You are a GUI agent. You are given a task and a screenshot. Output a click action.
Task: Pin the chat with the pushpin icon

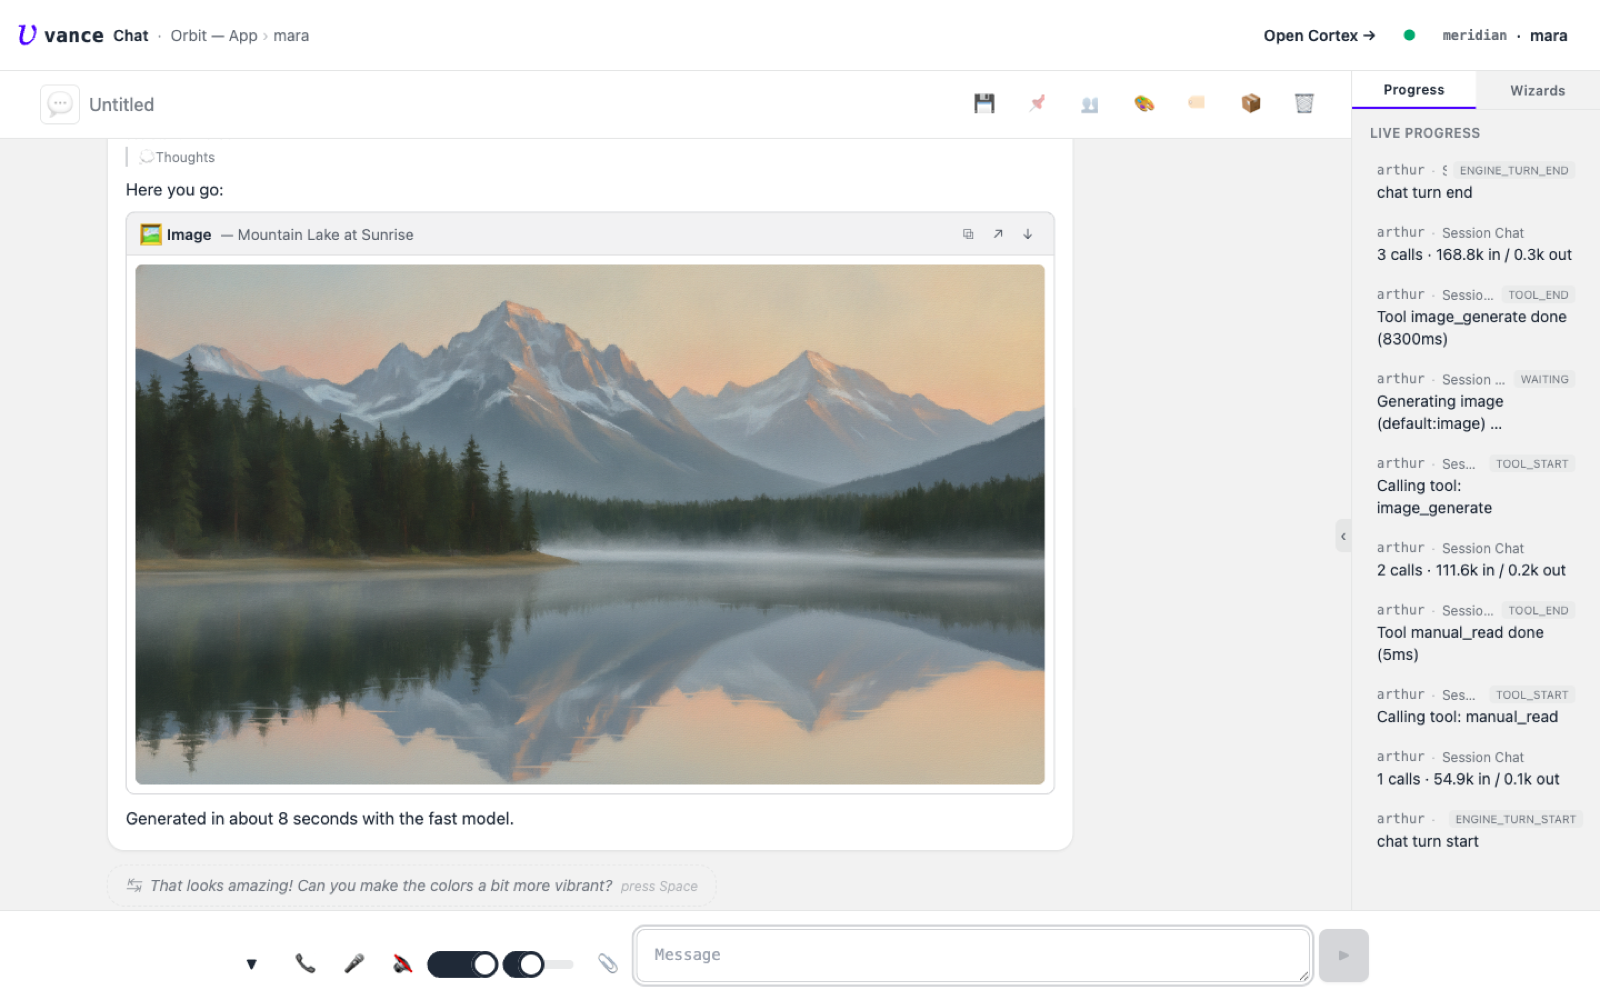click(x=1037, y=103)
